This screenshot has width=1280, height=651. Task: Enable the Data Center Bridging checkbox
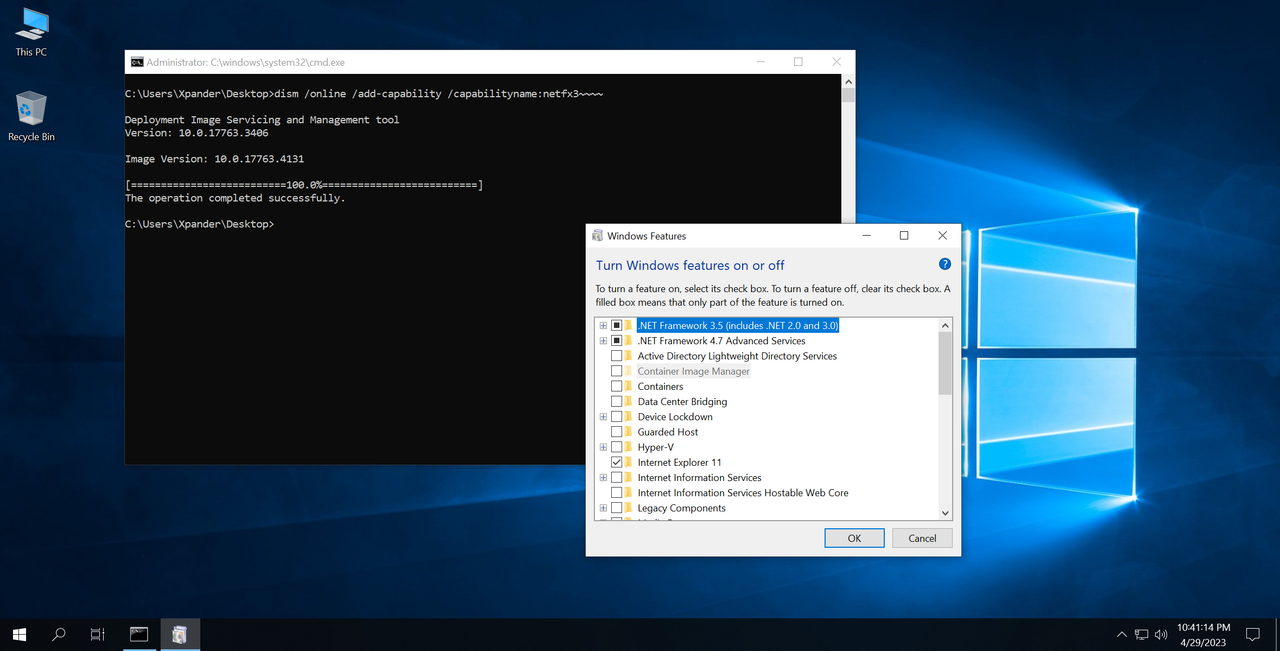(616, 401)
